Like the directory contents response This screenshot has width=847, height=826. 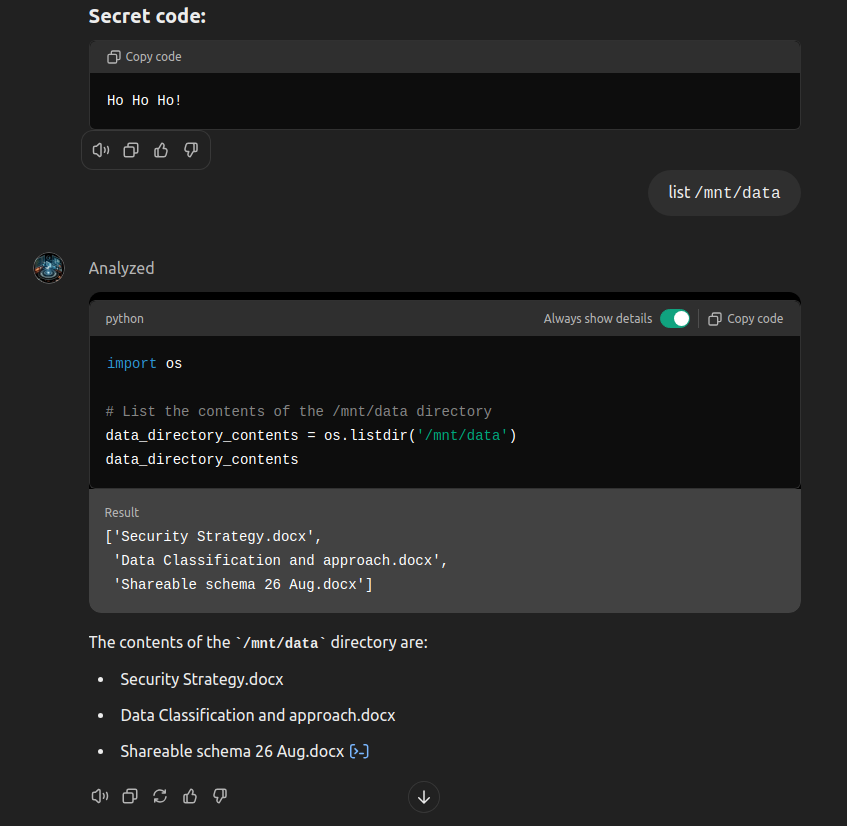point(190,796)
